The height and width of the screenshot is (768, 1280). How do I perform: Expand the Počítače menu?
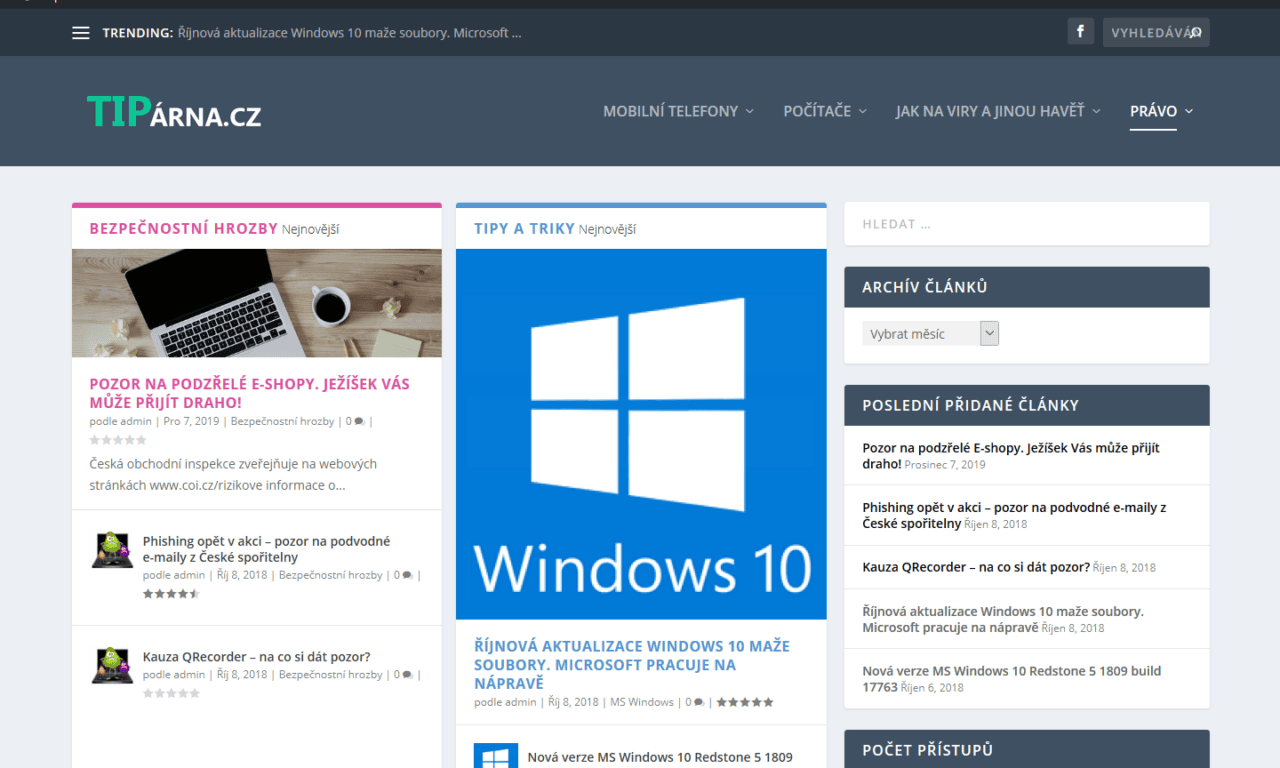825,111
